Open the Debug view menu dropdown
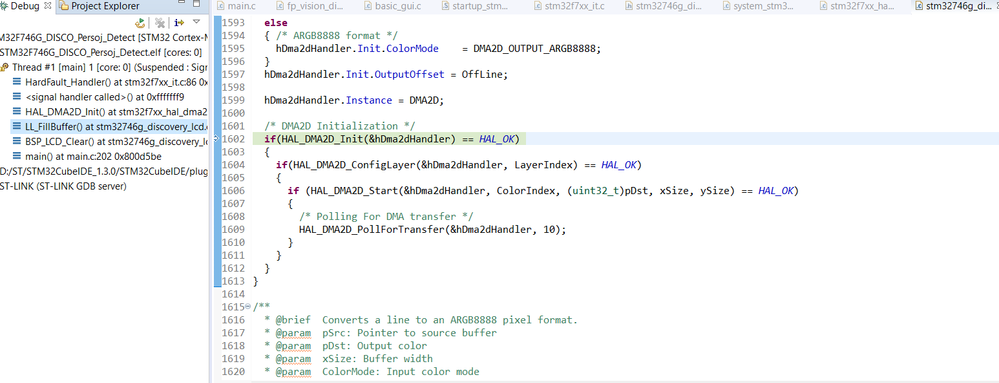This screenshot has width=999, height=383. click(x=196, y=22)
